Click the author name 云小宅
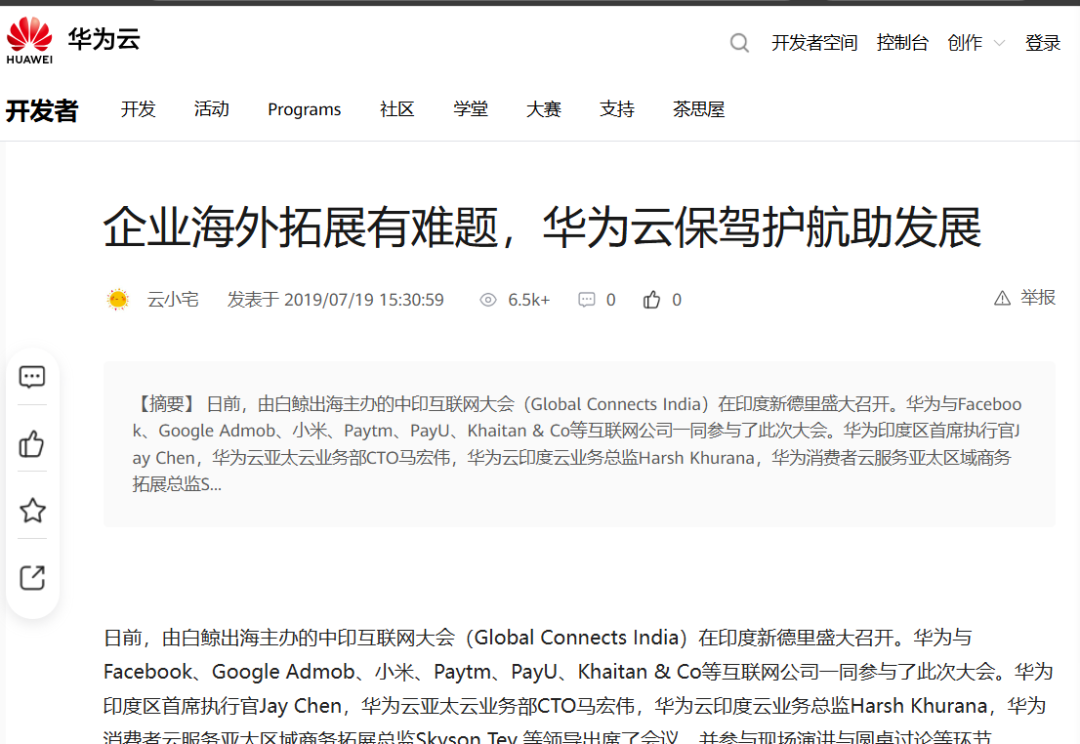The image size is (1080, 744). [173, 300]
